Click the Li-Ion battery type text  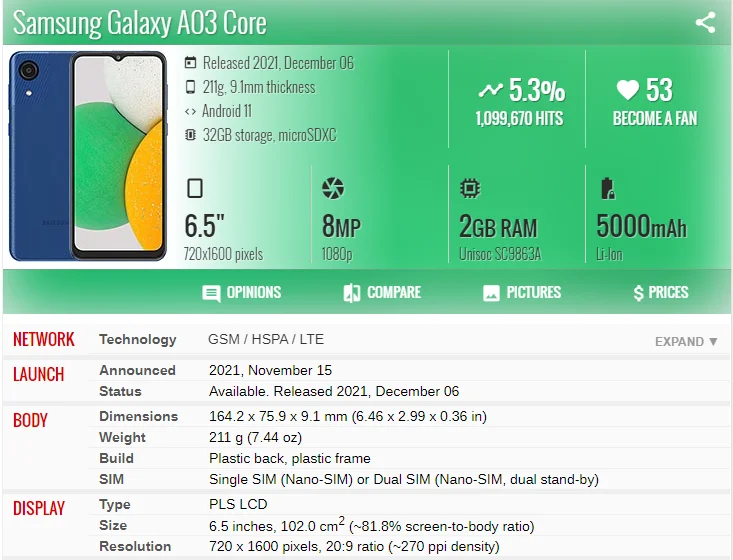(x=609, y=254)
